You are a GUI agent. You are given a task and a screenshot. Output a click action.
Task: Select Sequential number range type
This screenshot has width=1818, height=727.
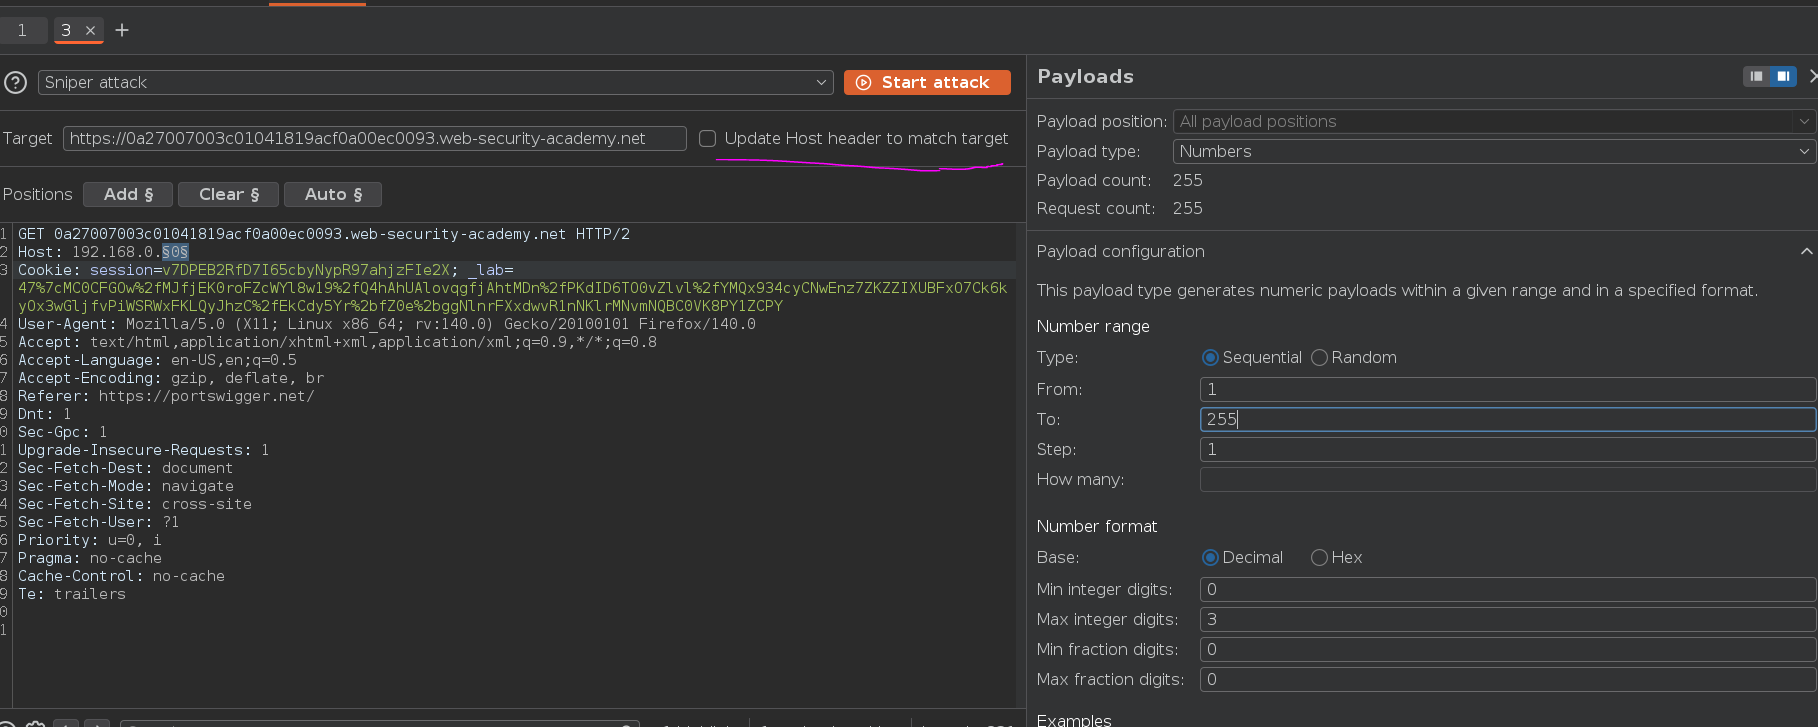1210,357
